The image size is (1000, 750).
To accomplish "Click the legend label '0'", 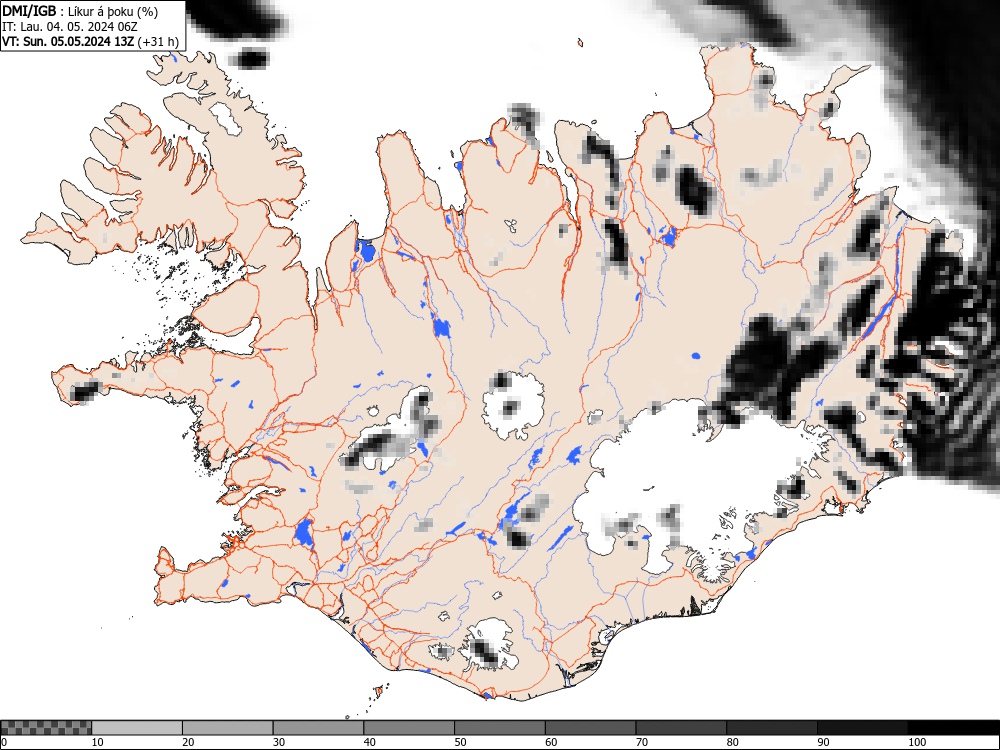I will (x=4, y=742).
